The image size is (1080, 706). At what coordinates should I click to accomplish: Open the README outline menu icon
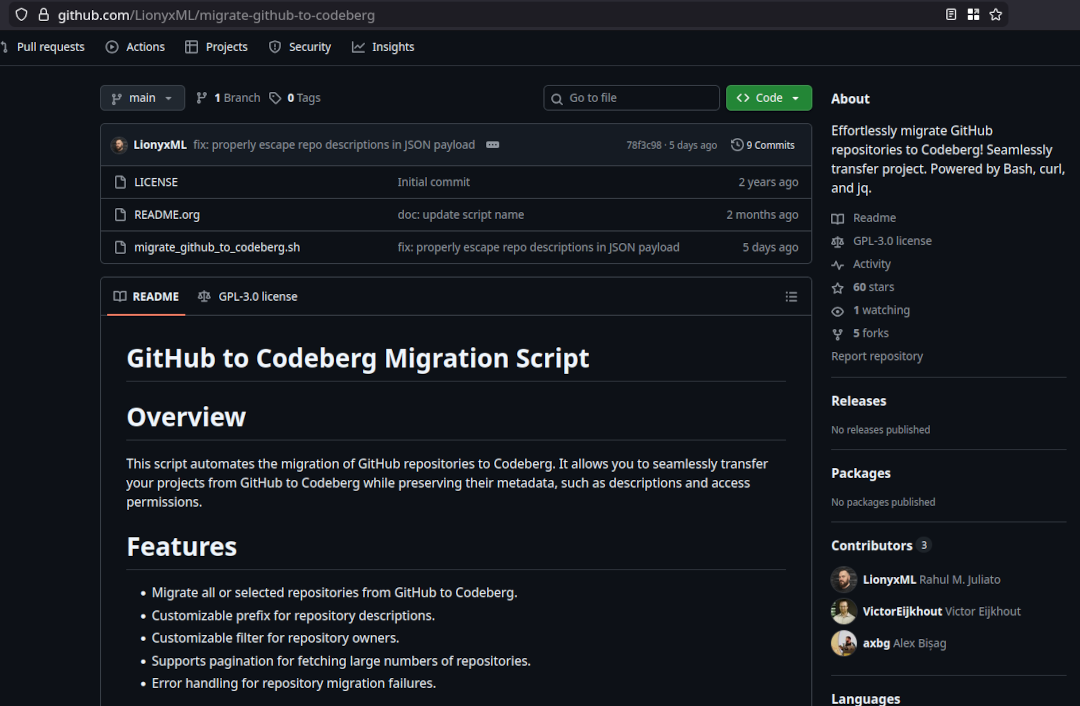(791, 296)
